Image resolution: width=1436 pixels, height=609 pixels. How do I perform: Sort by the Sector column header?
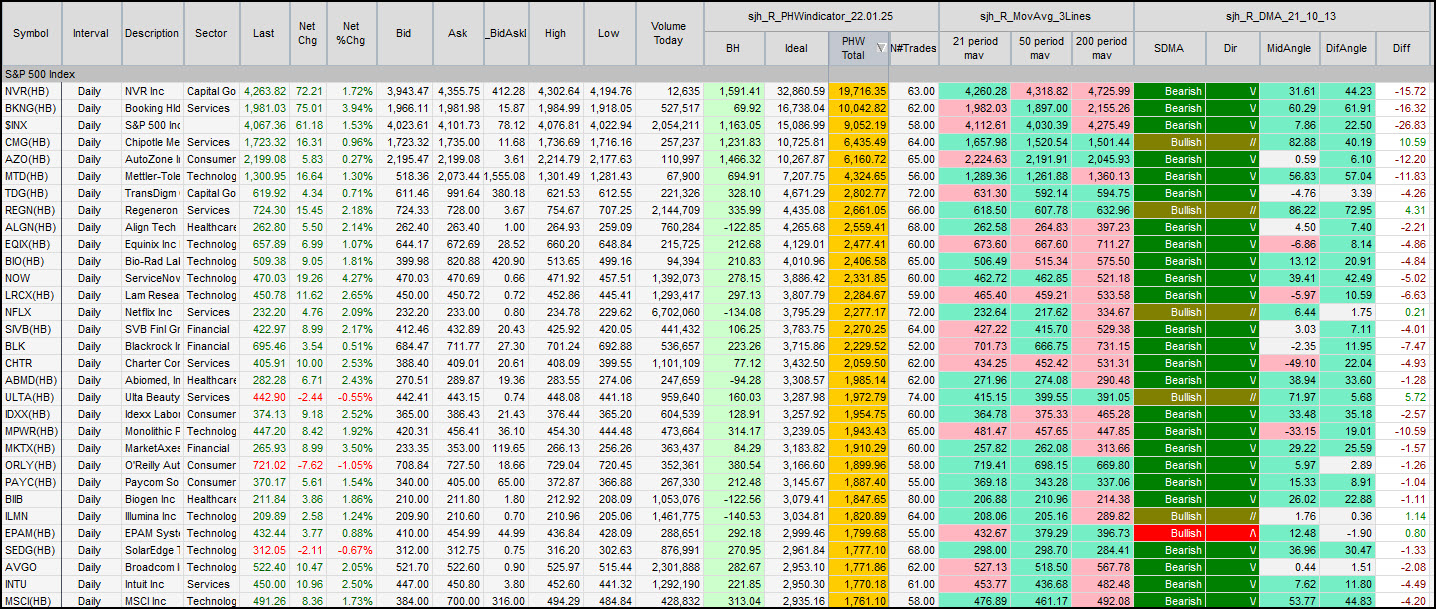pos(211,33)
